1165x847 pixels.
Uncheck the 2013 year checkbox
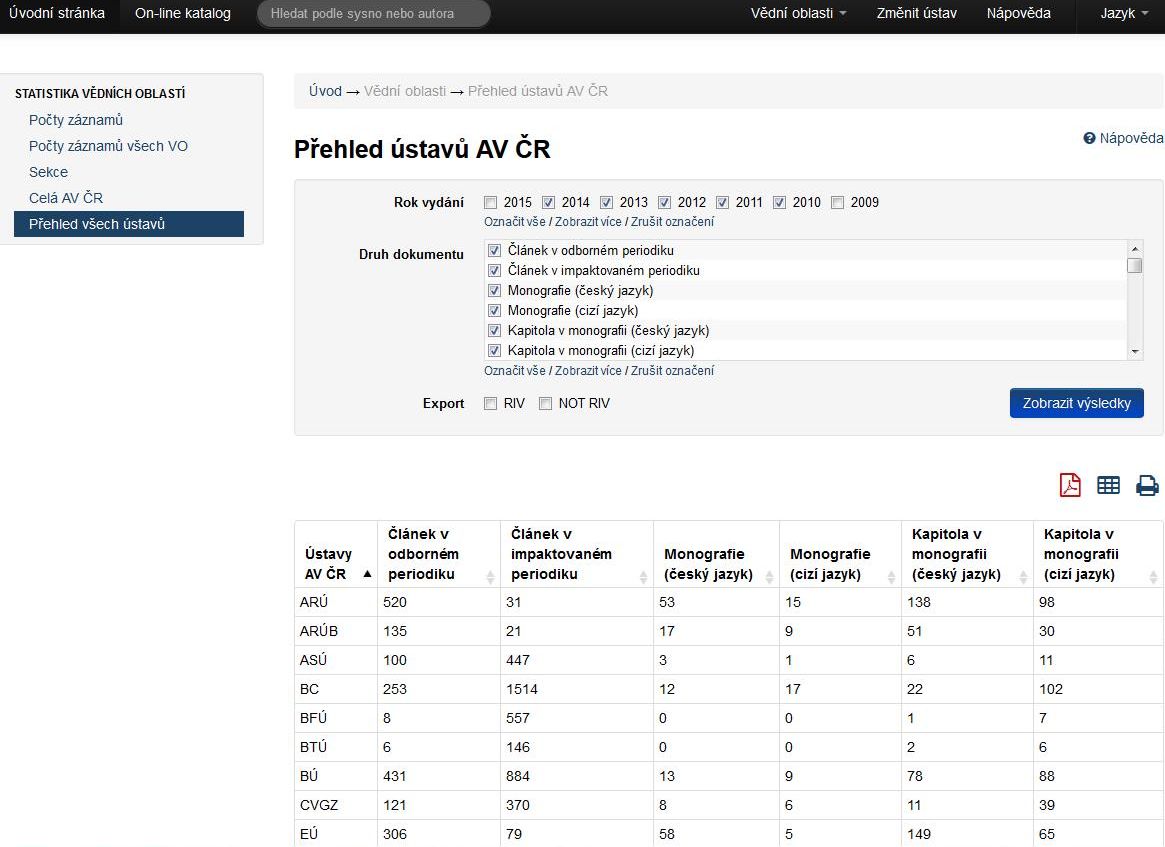[x=606, y=202]
